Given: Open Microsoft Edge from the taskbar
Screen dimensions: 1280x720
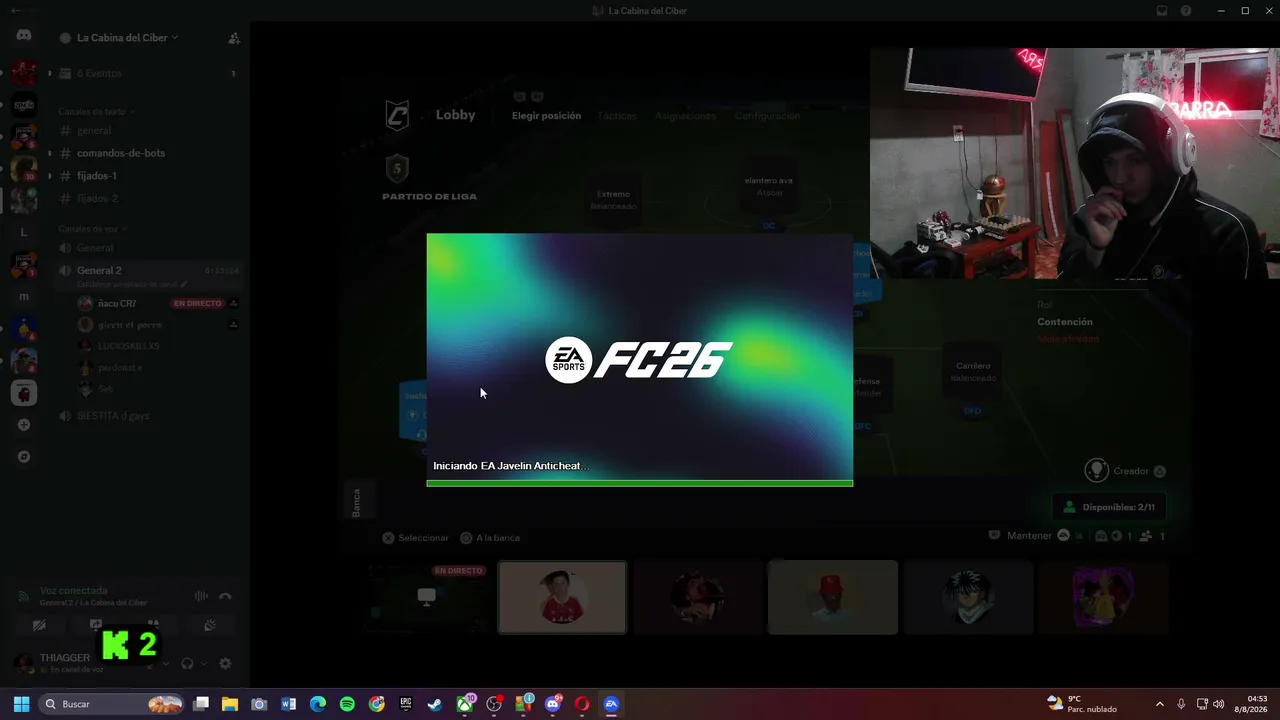Looking at the screenshot, I should coord(318,704).
